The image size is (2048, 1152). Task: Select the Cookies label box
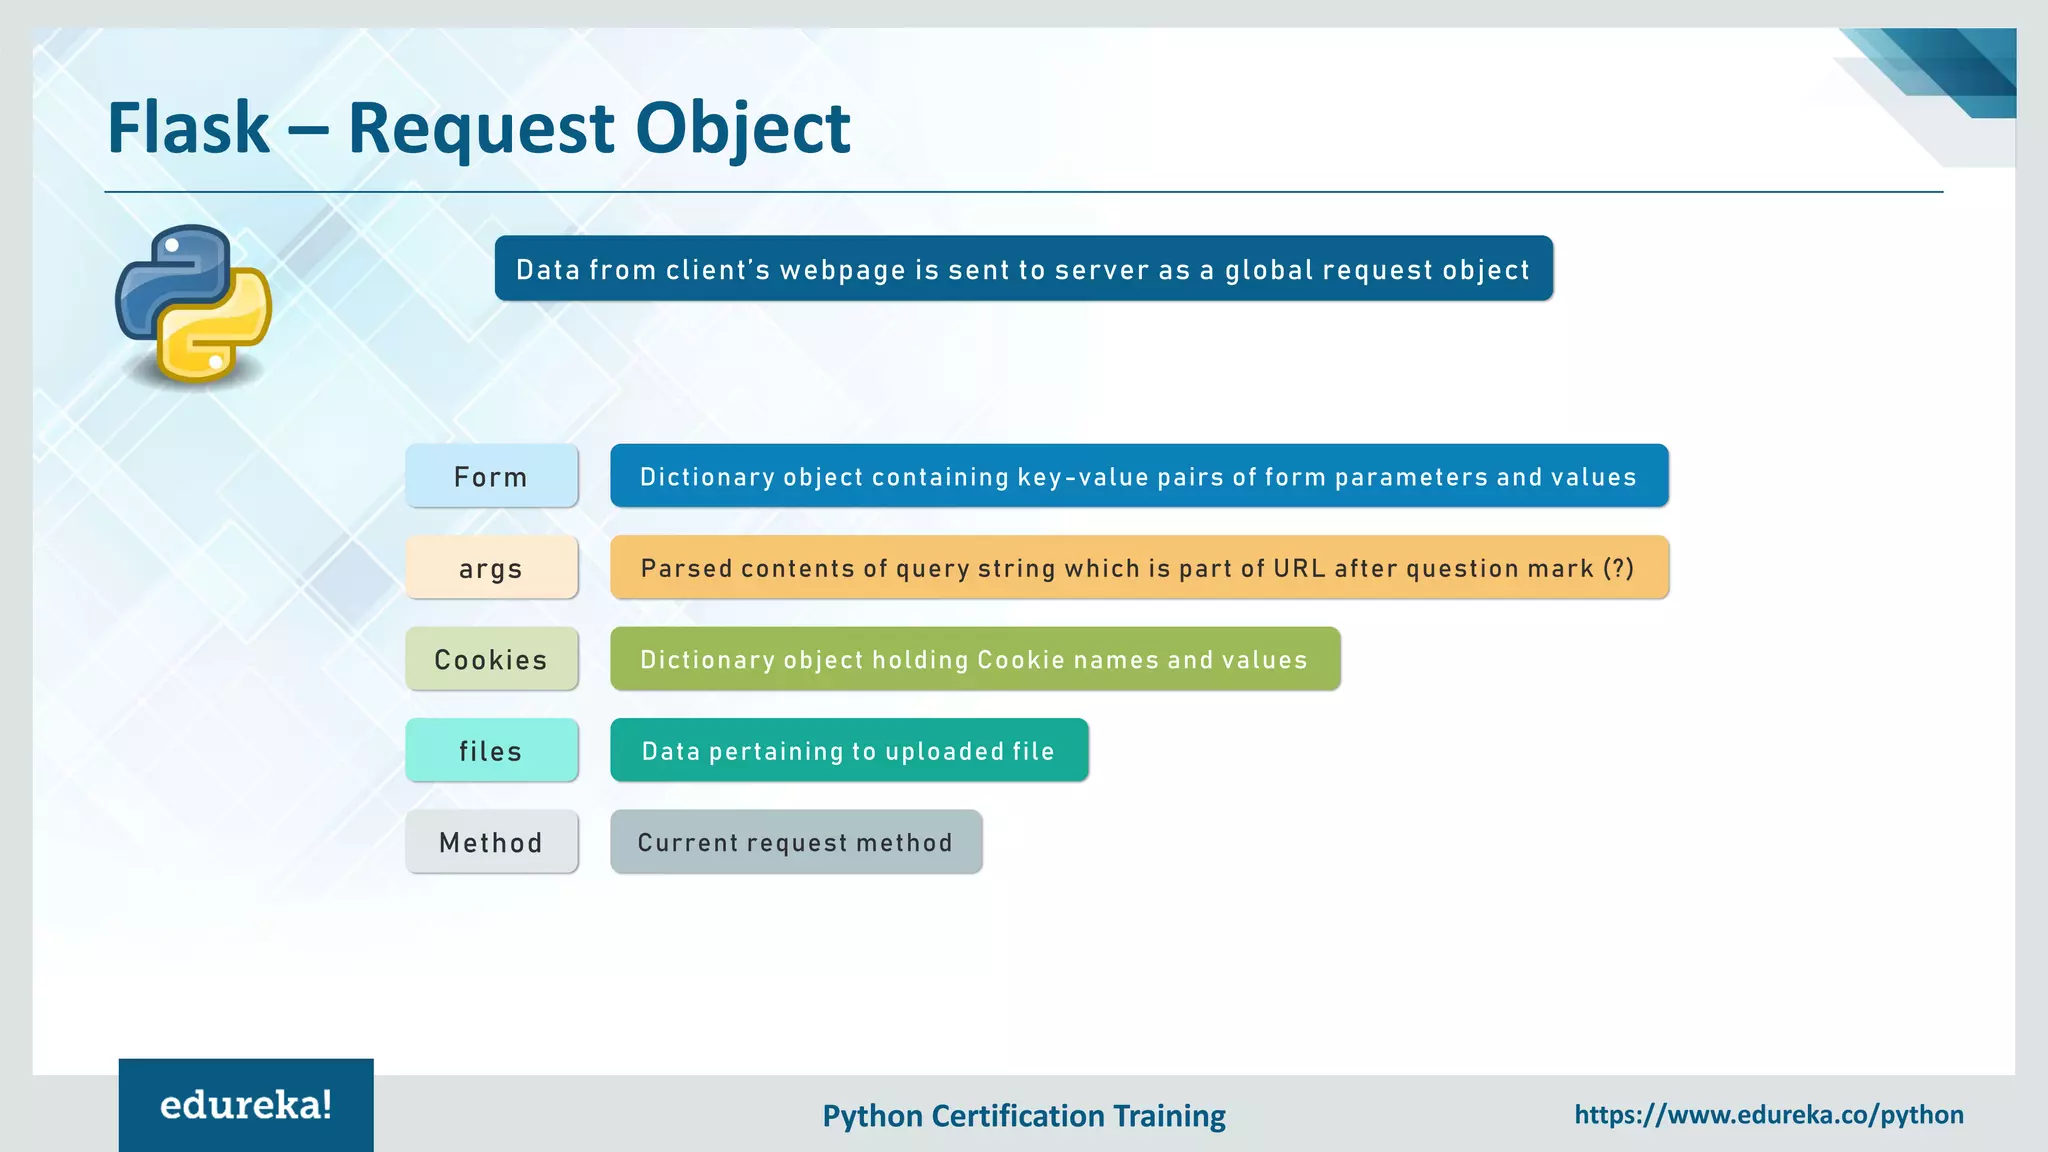pos(491,659)
